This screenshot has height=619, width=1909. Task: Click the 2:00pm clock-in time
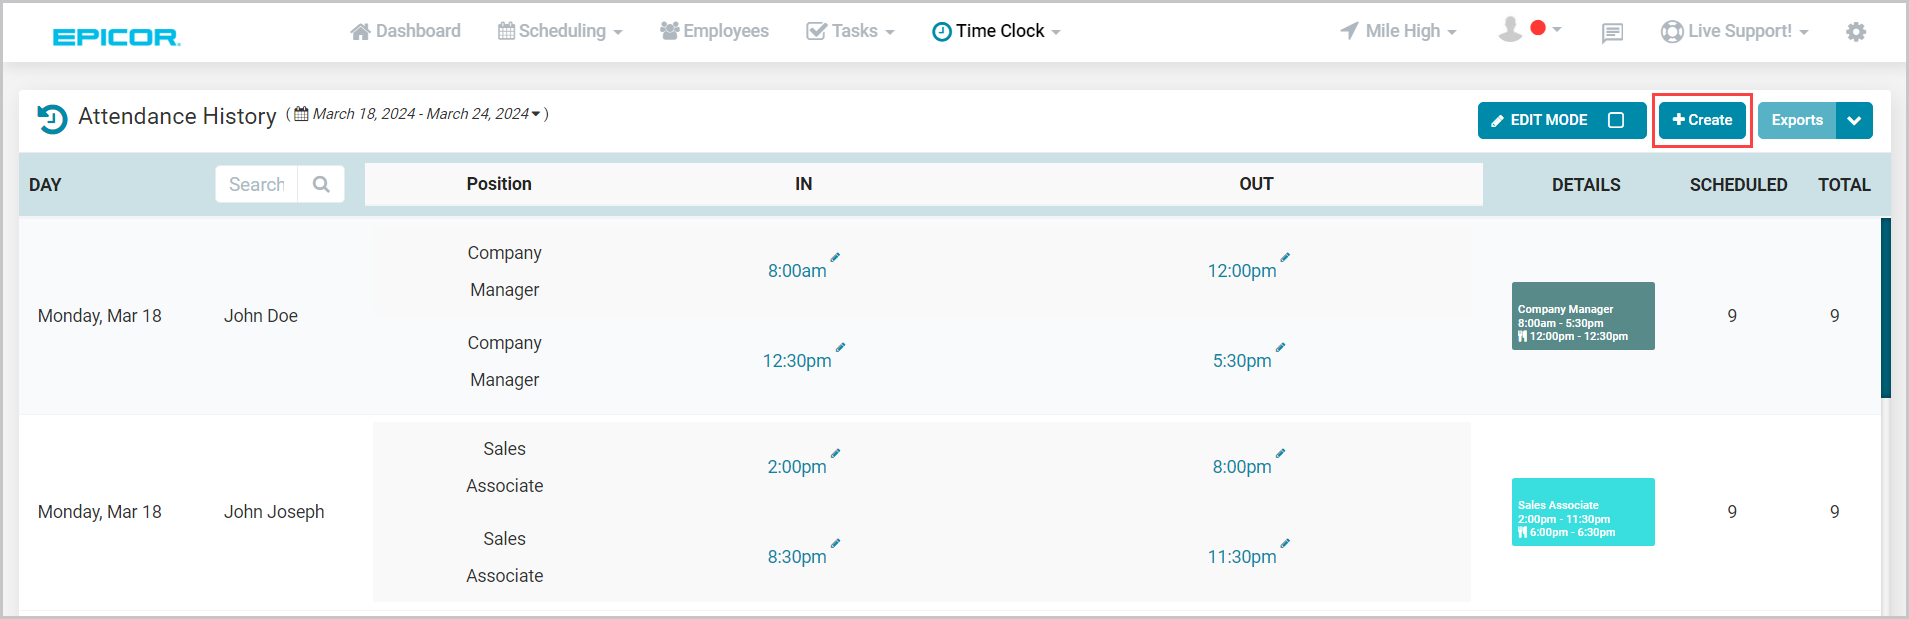797,467
